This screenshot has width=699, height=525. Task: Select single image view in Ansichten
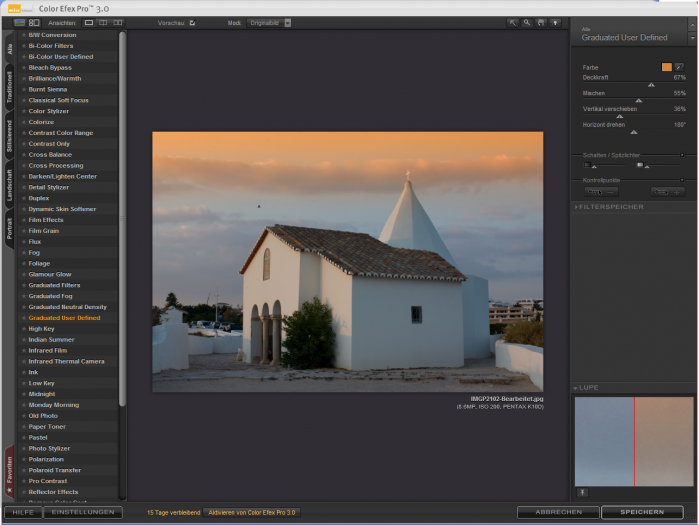click(x=89, y=22)
